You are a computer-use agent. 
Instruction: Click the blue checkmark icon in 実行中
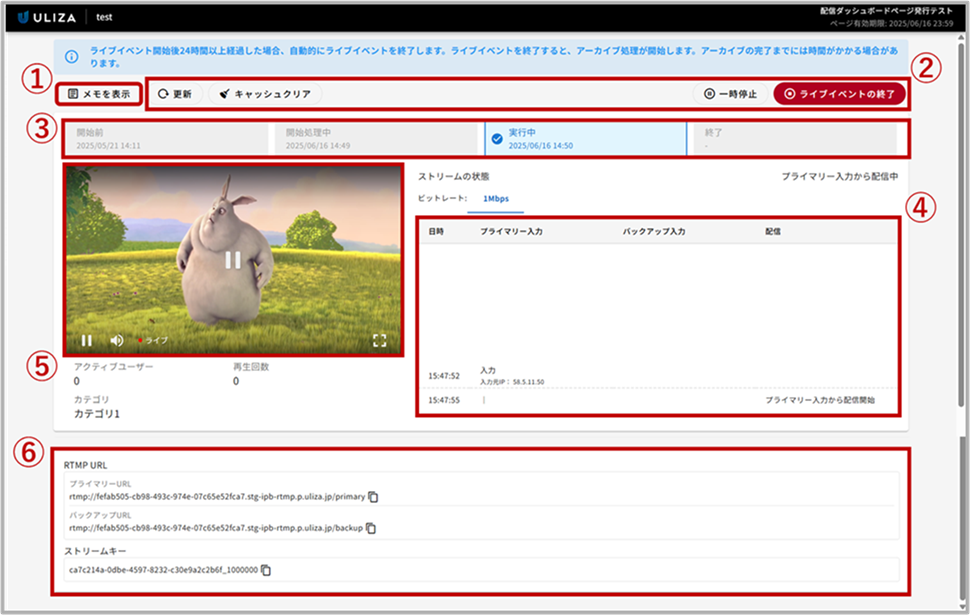[497, 139]
